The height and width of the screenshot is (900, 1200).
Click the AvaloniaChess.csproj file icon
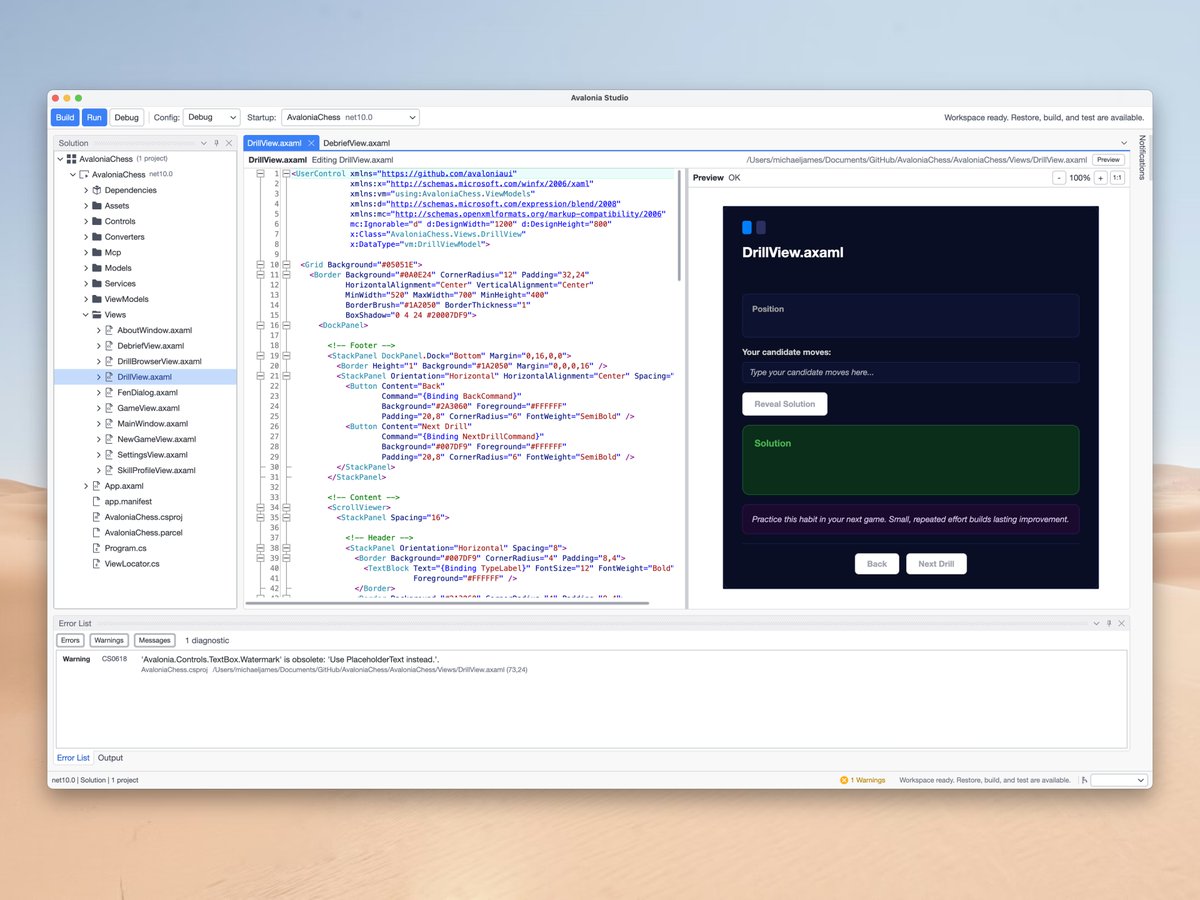[x=97, y=517]
